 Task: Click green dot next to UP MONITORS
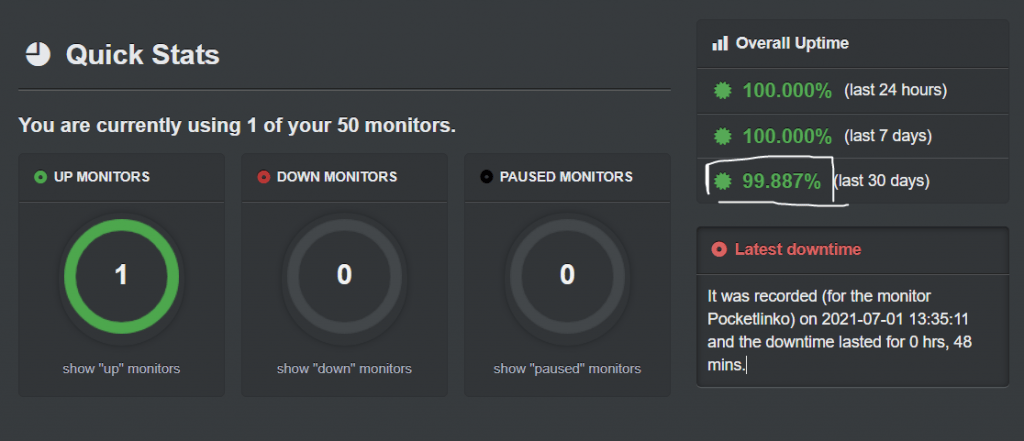coord(40,177)
